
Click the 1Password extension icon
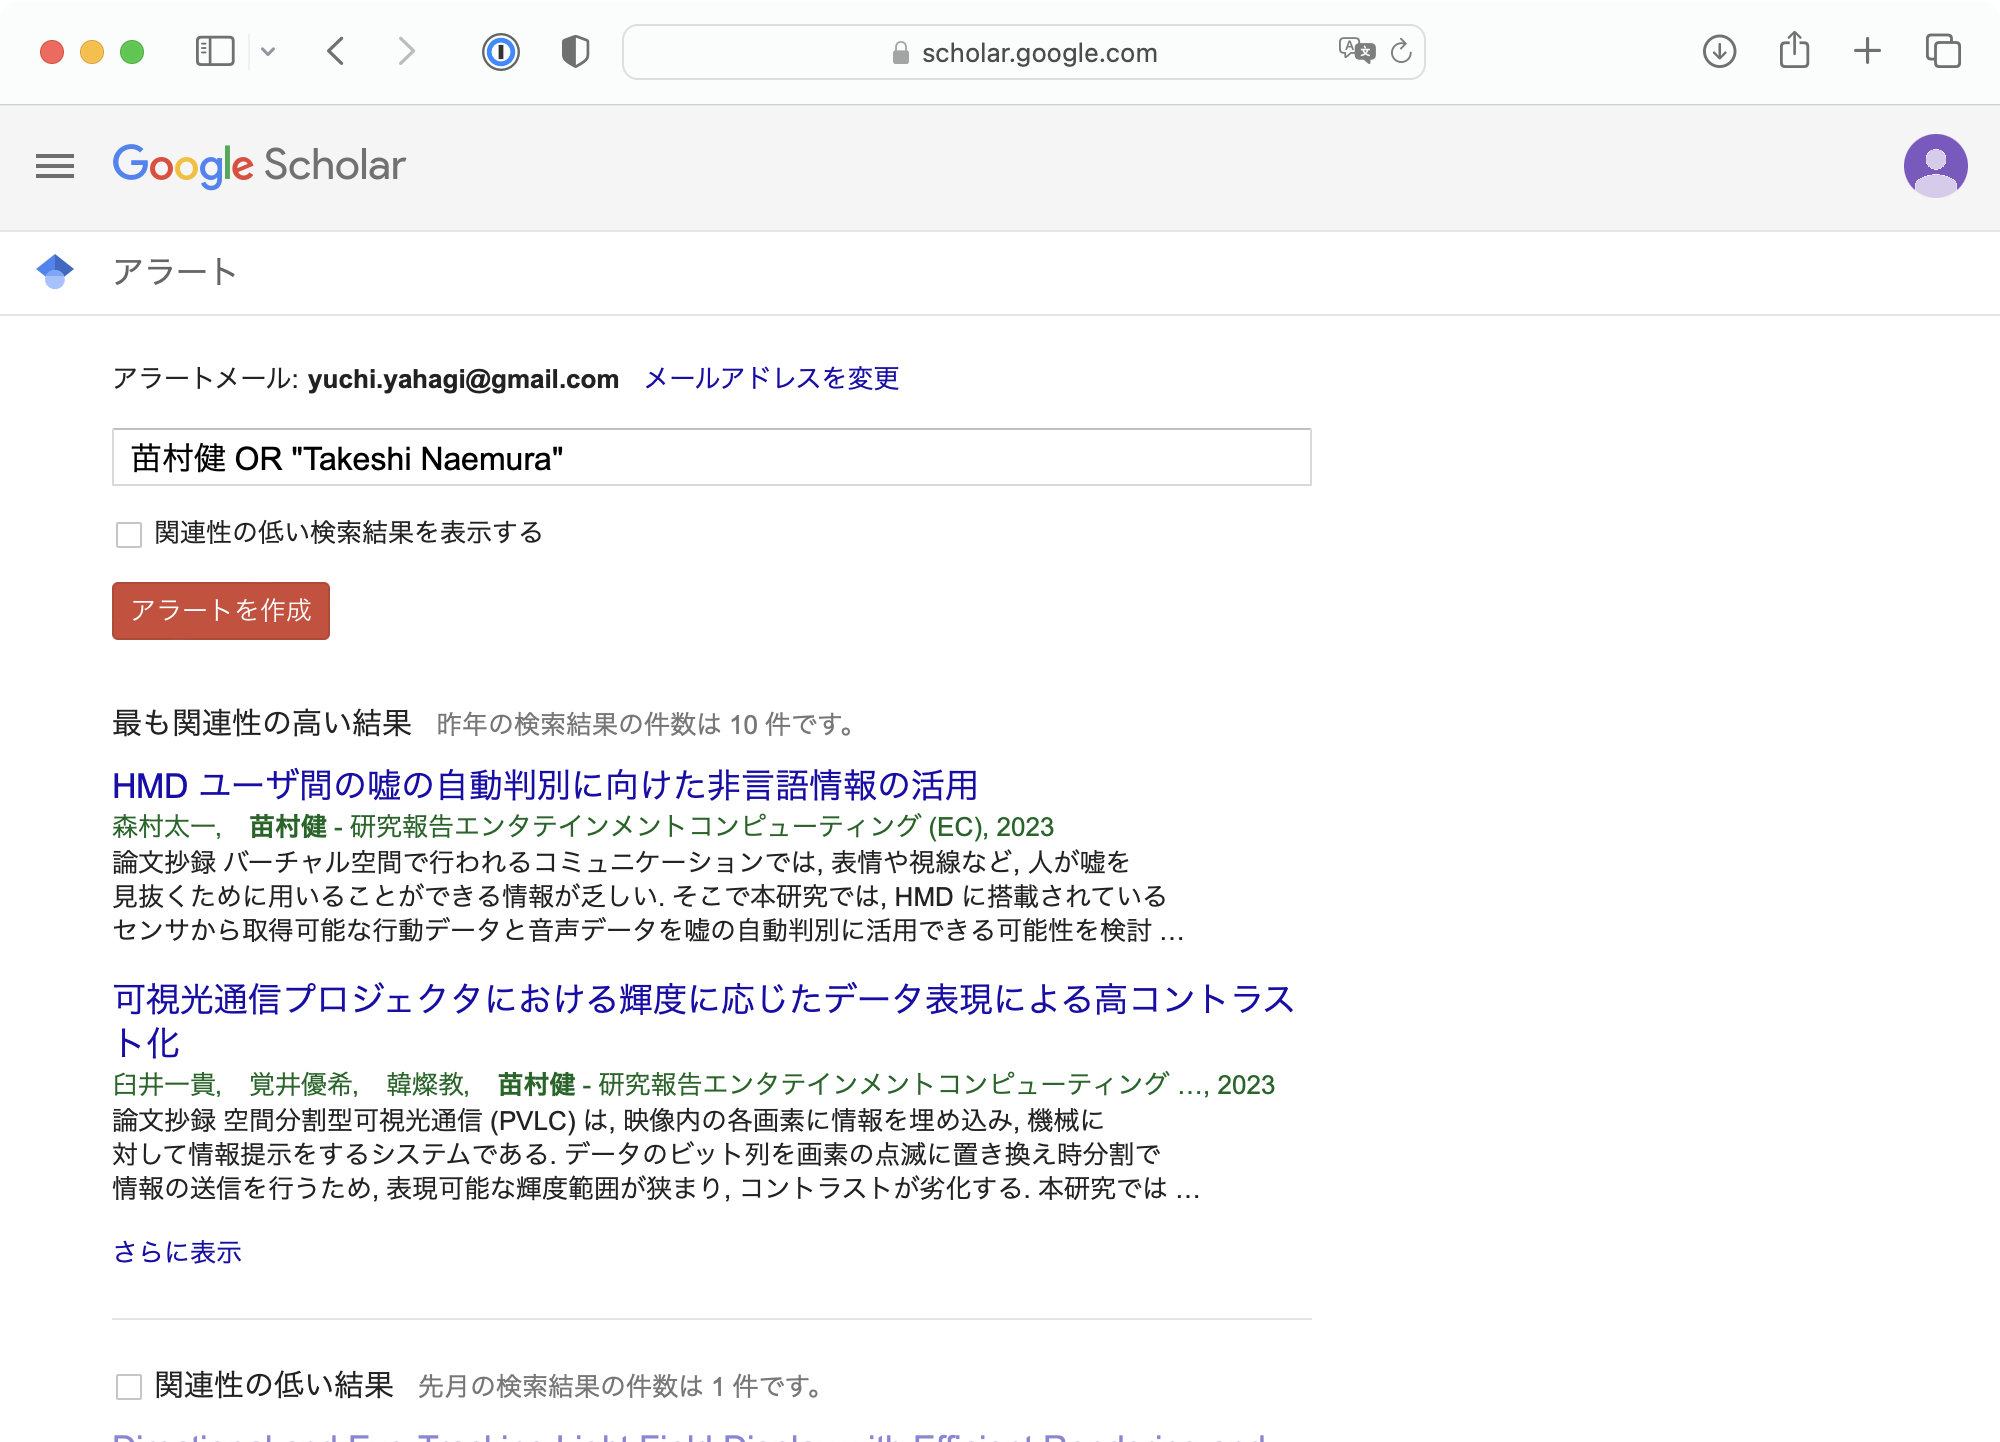click(x=502, y=51)
